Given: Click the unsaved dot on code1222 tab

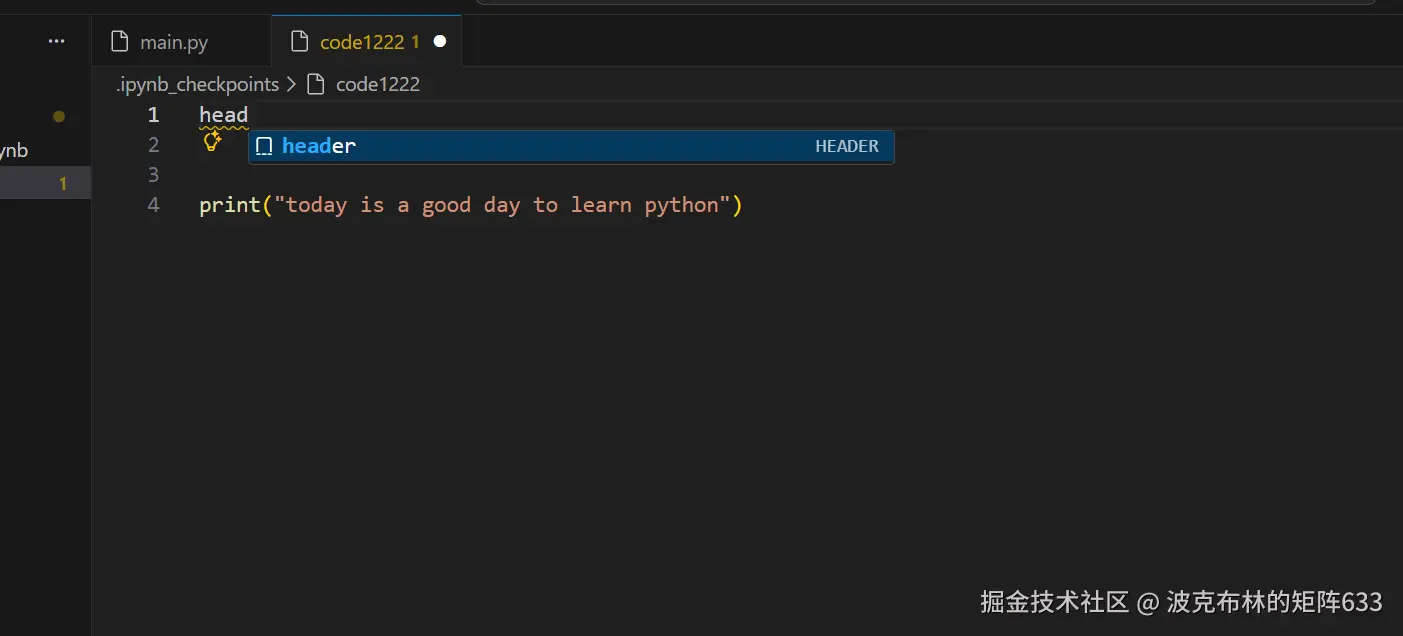Looking at the screenshot, I should coord(439,41).
